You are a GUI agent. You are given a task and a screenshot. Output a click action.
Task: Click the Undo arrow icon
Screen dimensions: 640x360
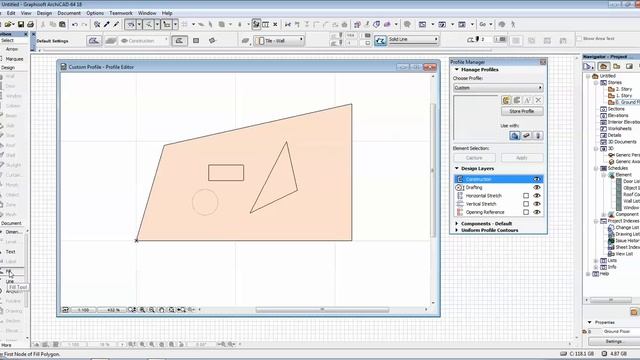click(75, 24)
